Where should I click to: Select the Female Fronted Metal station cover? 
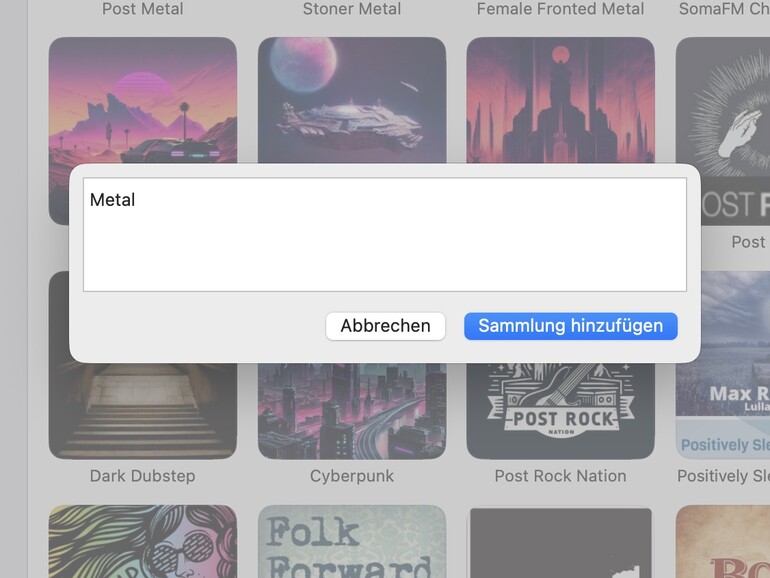pyautogui.click(x=561, y=100)
